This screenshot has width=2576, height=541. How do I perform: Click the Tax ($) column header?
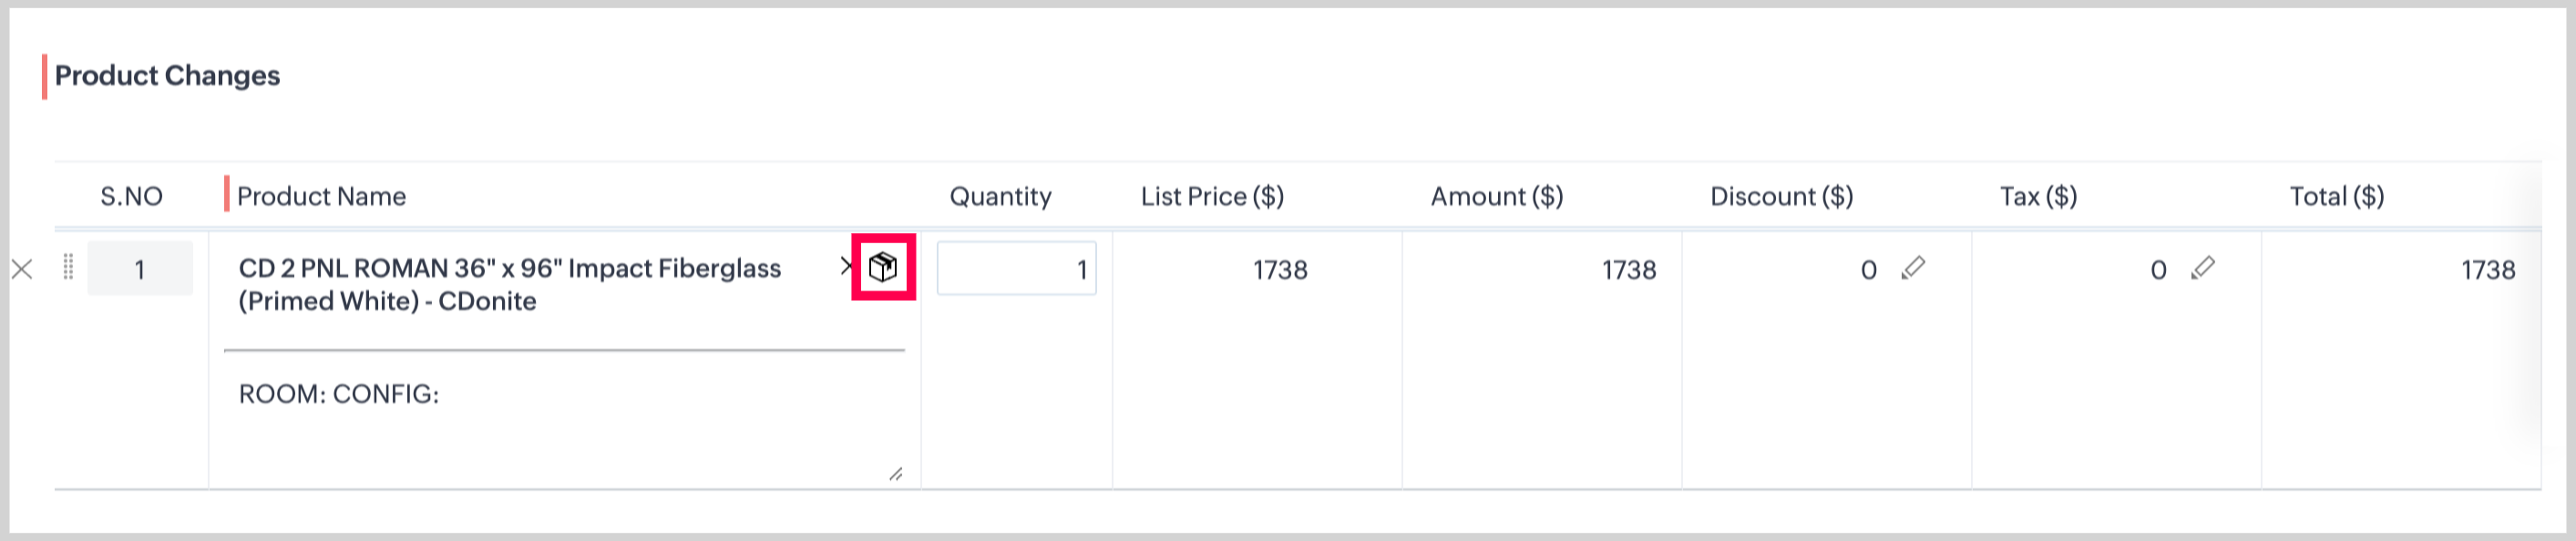2038,196
